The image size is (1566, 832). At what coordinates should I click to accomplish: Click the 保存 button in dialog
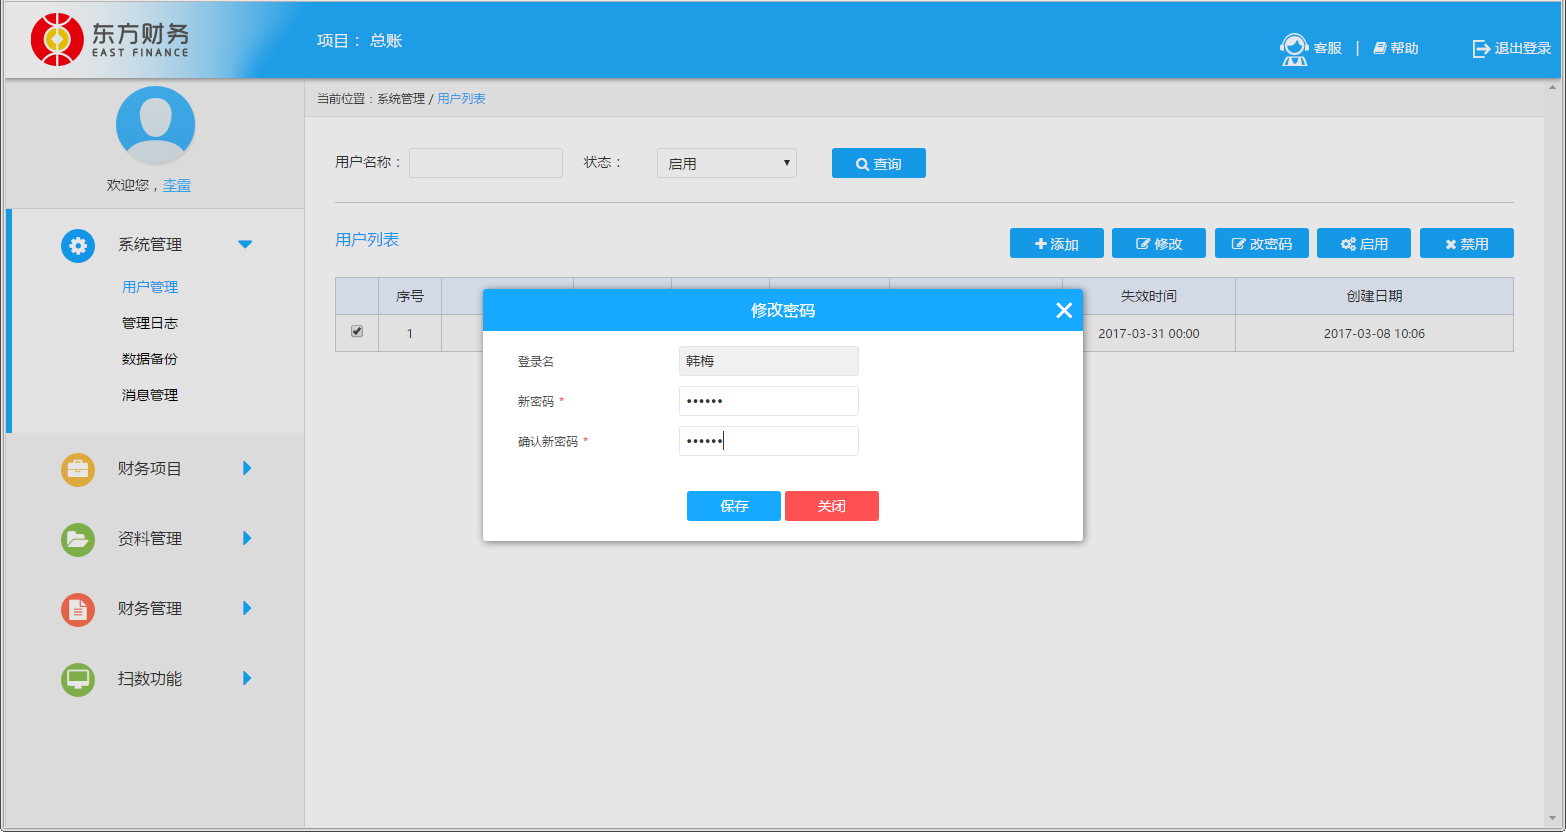point(734,506)
